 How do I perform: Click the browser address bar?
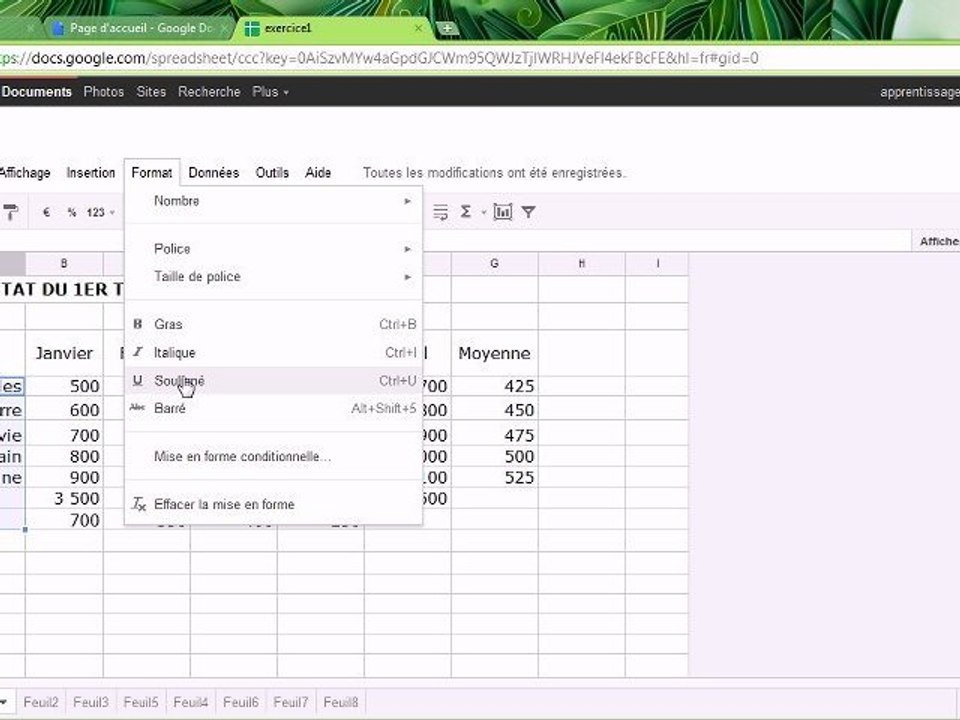click(x=480, y=58)
